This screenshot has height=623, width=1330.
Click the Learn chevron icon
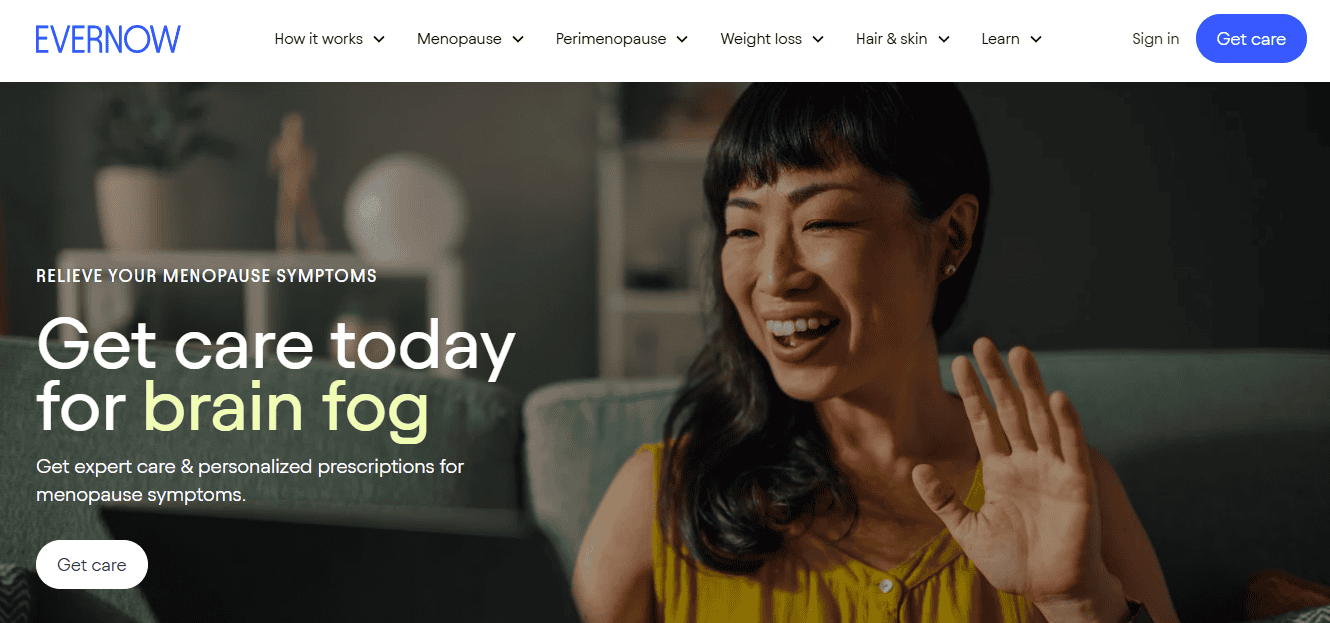(1036, 39)
